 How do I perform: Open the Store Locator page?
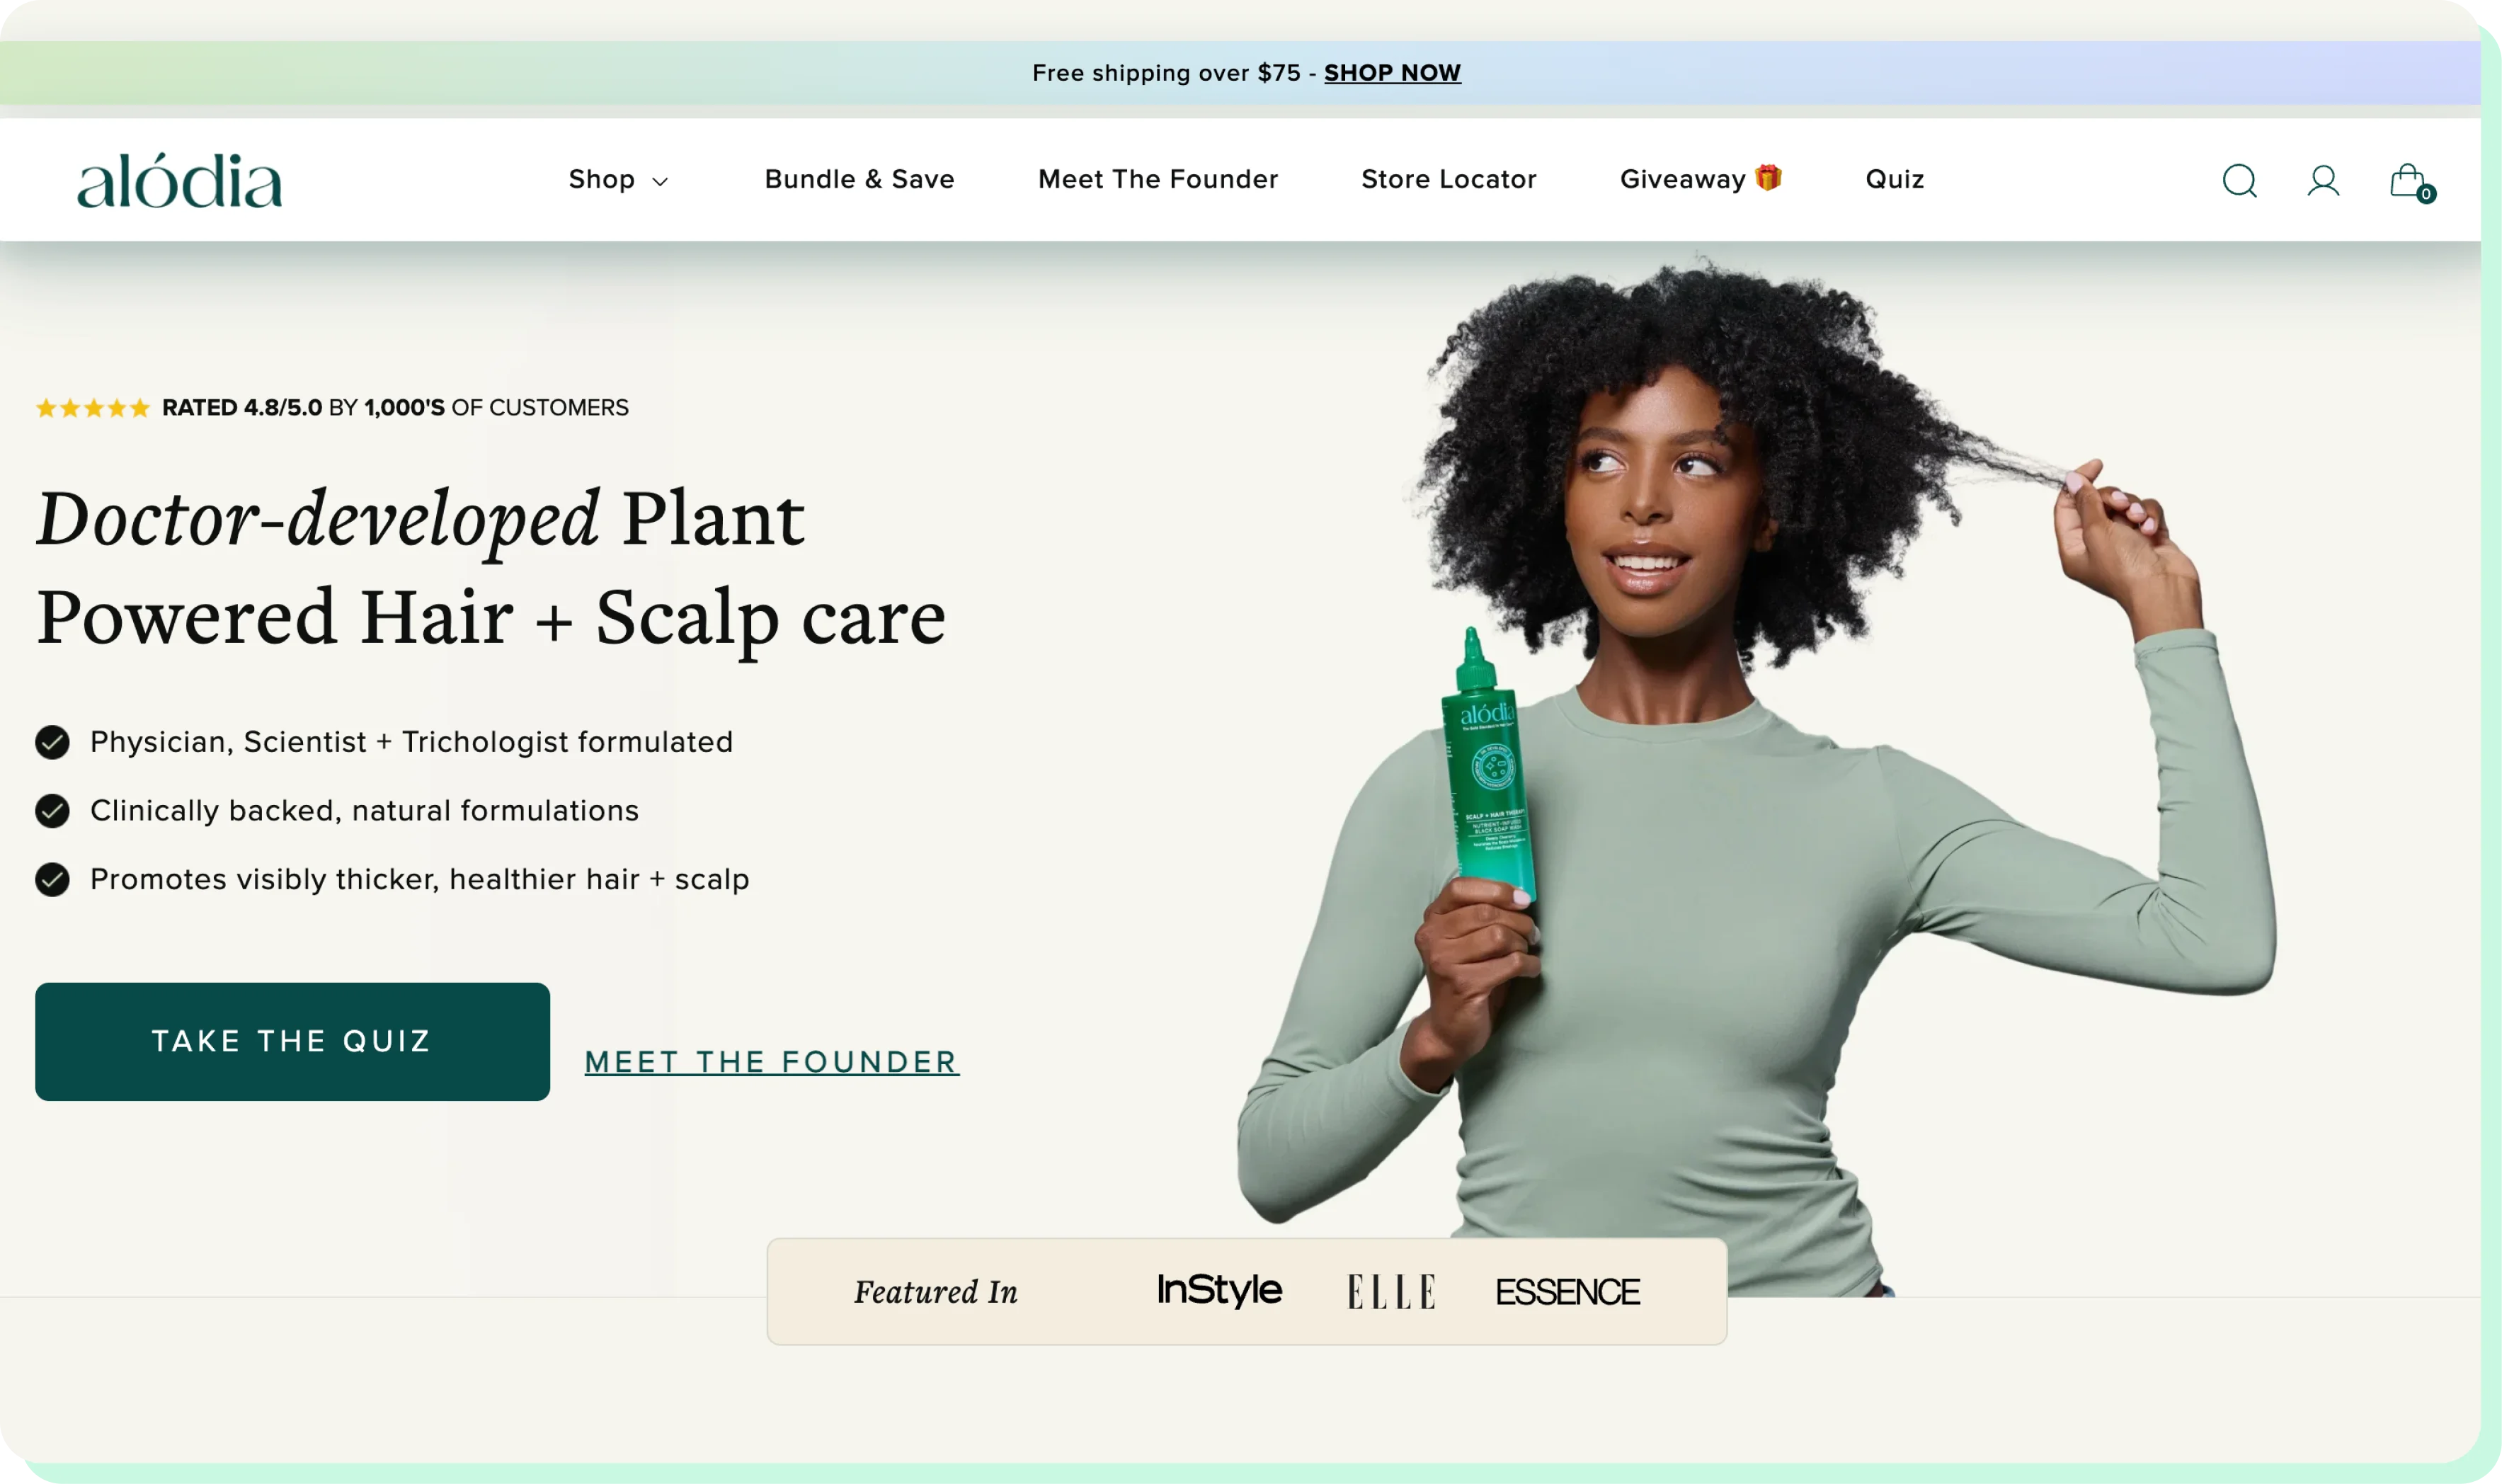point(1448,179)
